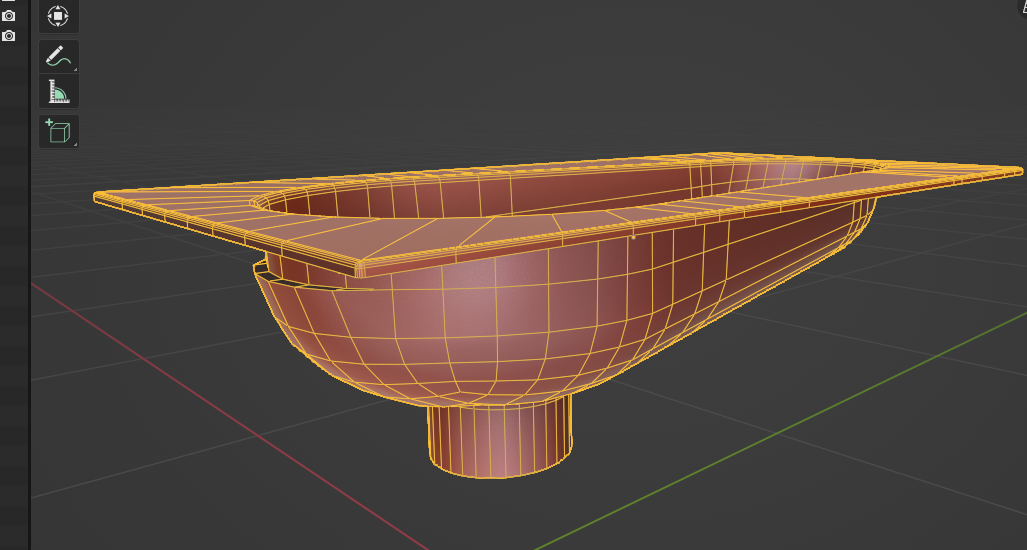Activate the Annotate pencil tool
The width and height of the screenshot is (1027, 550).
(59, 56)
